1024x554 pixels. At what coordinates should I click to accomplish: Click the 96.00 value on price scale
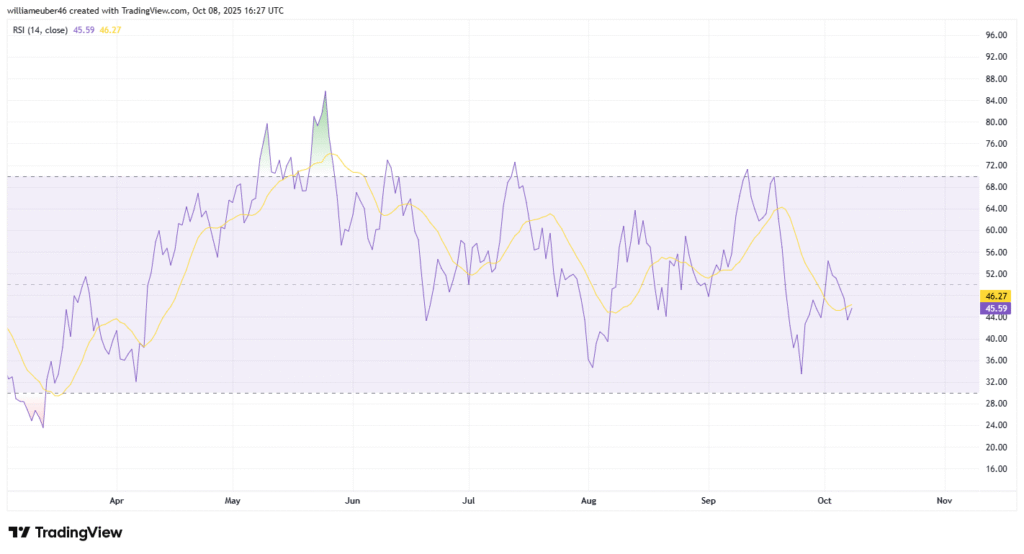pyautogui.click(x=995, y=35)
